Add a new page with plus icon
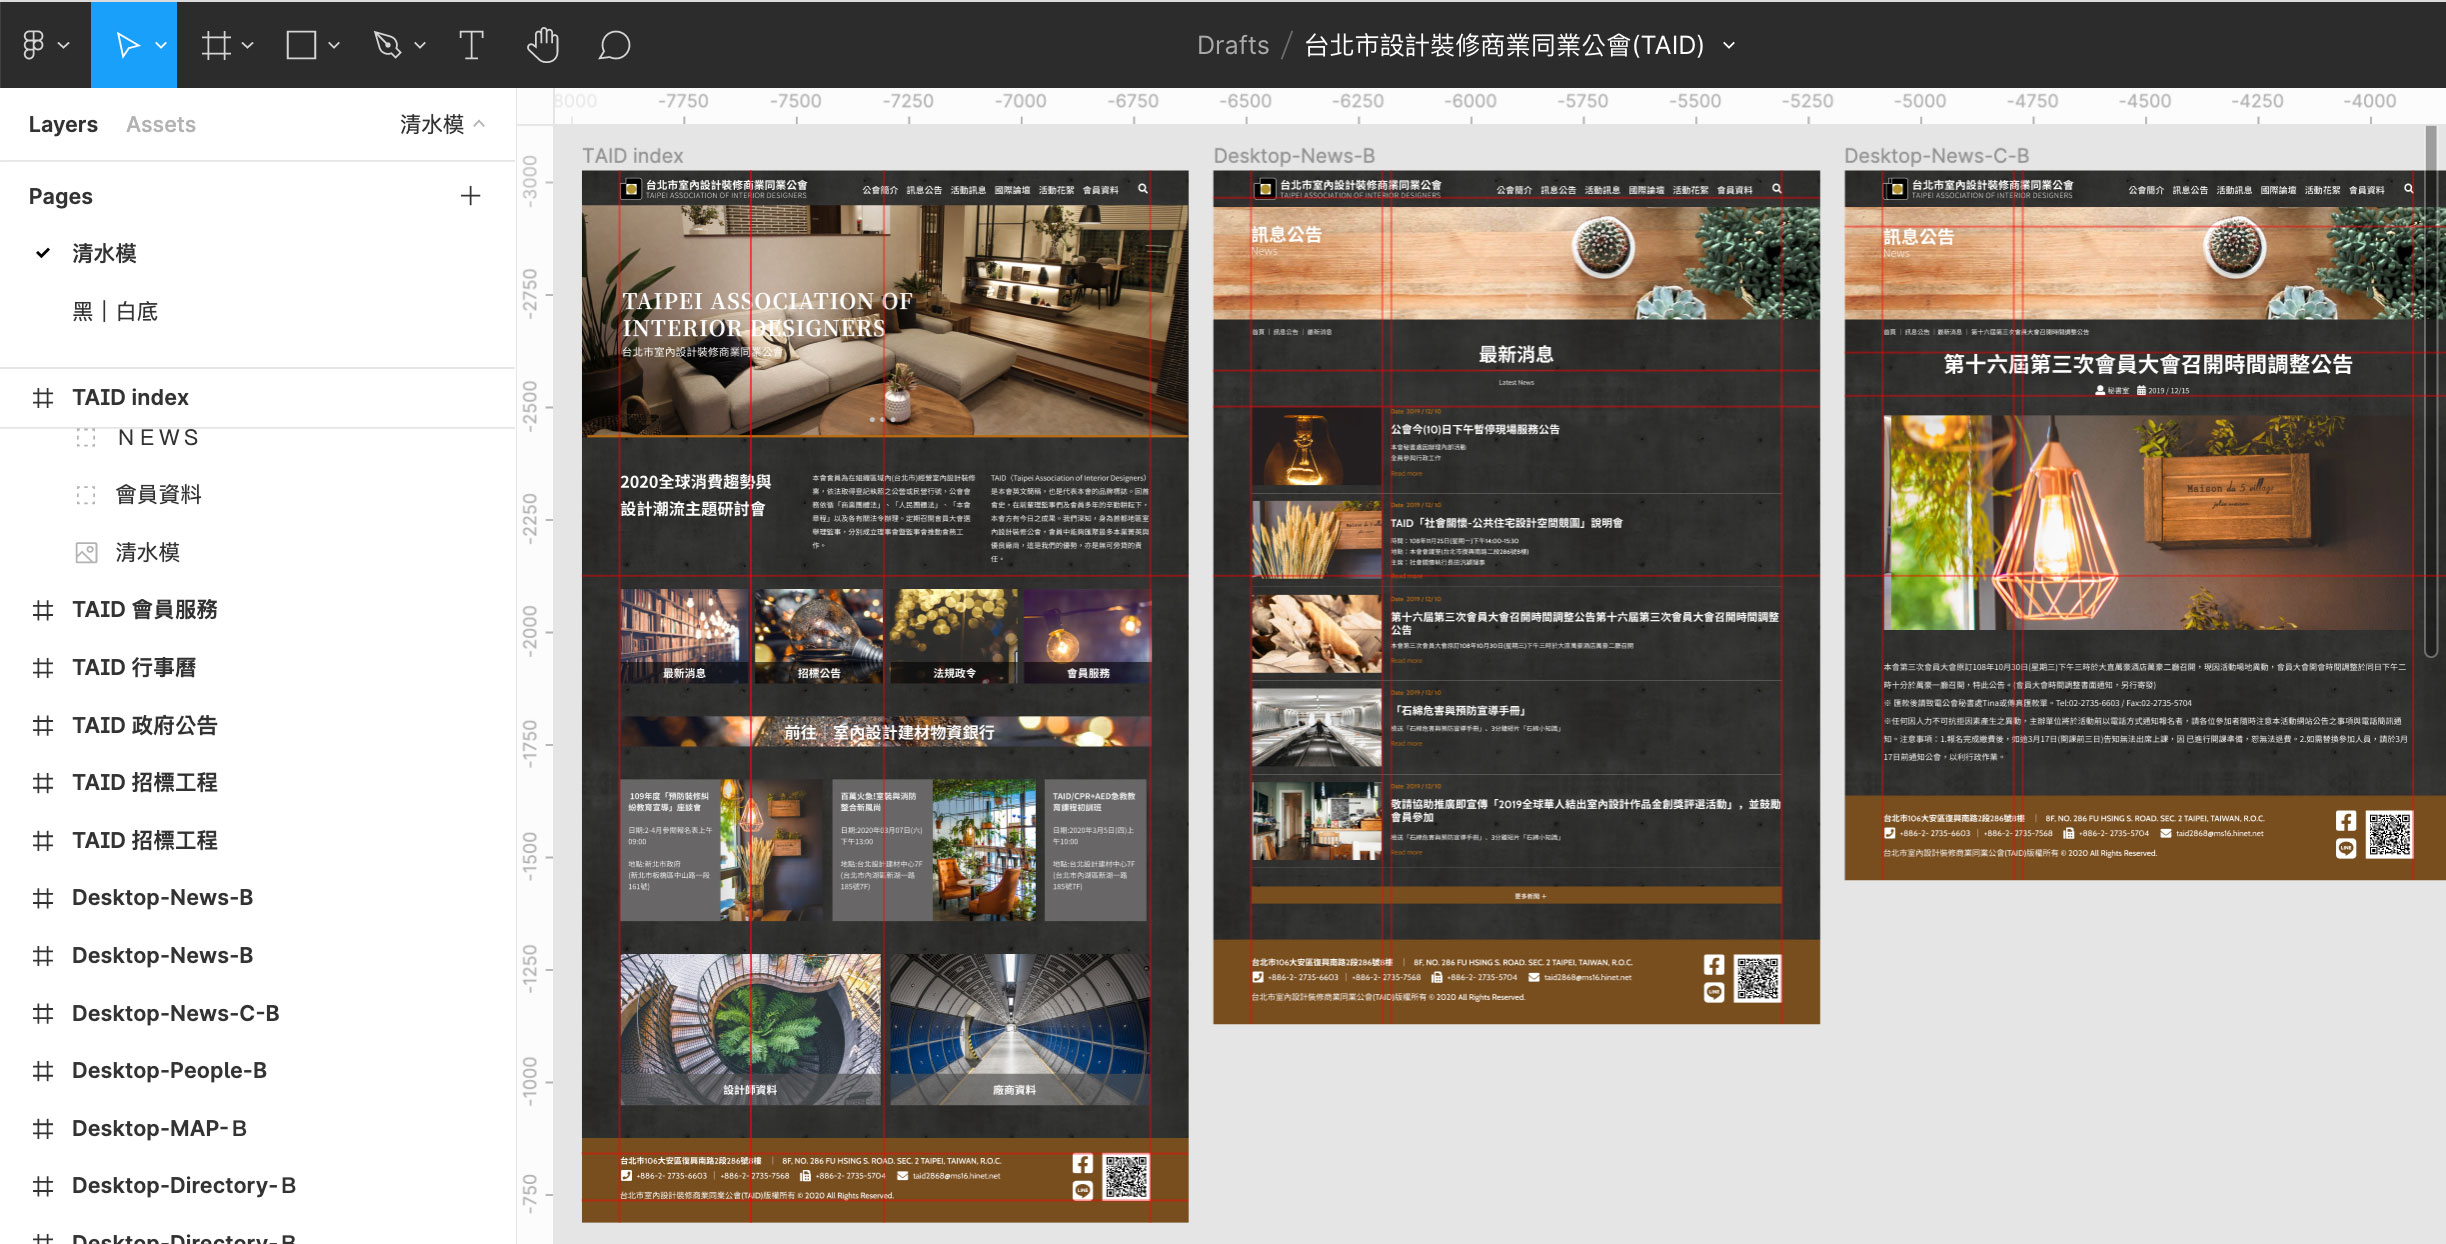The width and height of the screenshot is (2446, 1244). (x=470, y=196)
